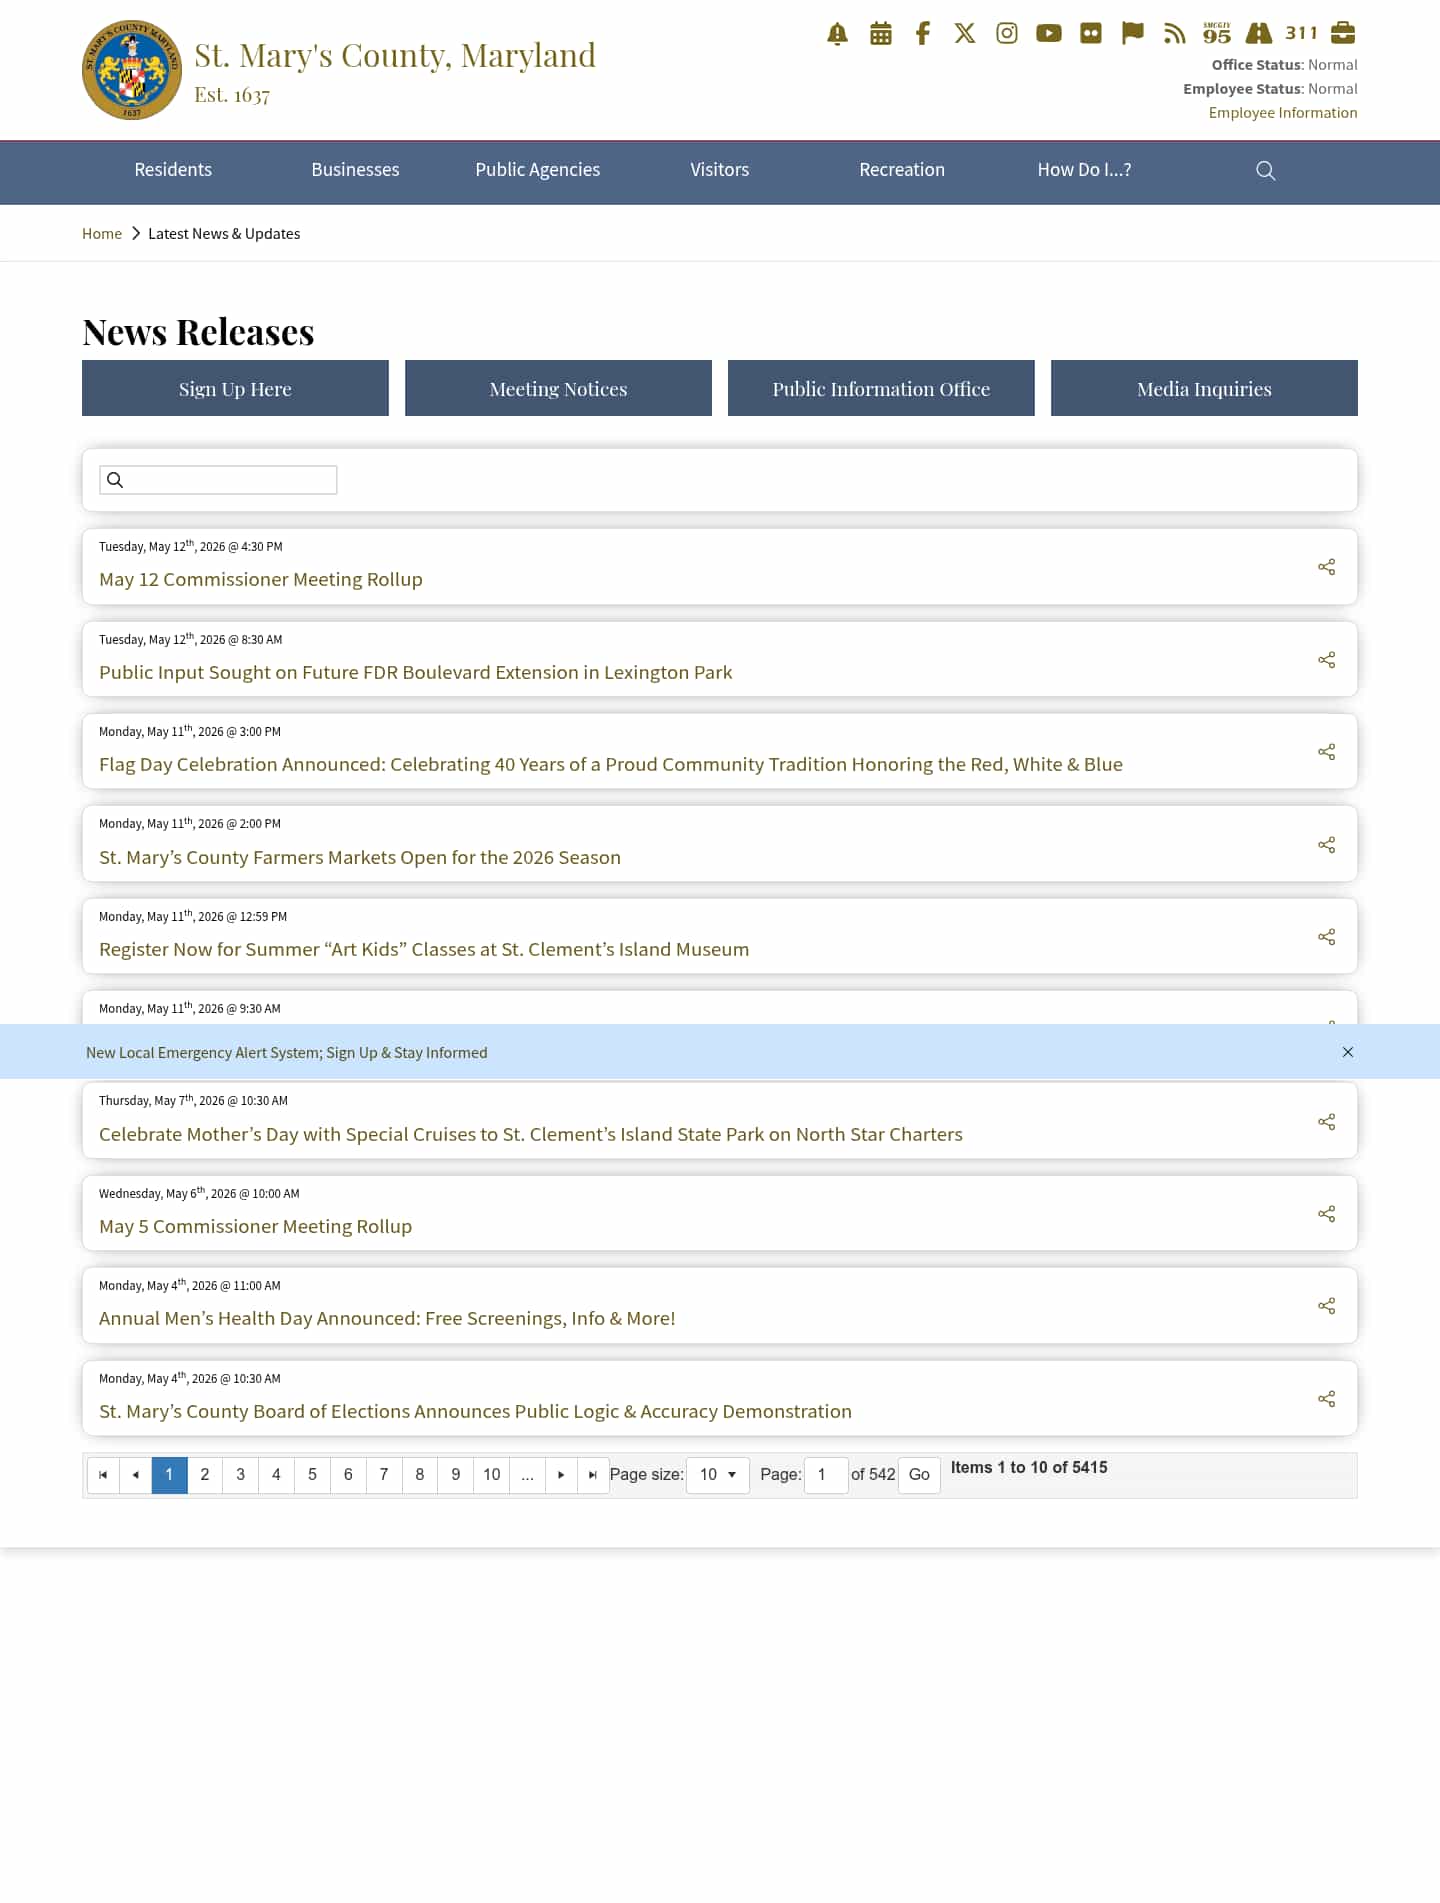The width and height of the screenshot is (1440, 1903).
Task: Open the YouTube icon
Action: 1049,33
